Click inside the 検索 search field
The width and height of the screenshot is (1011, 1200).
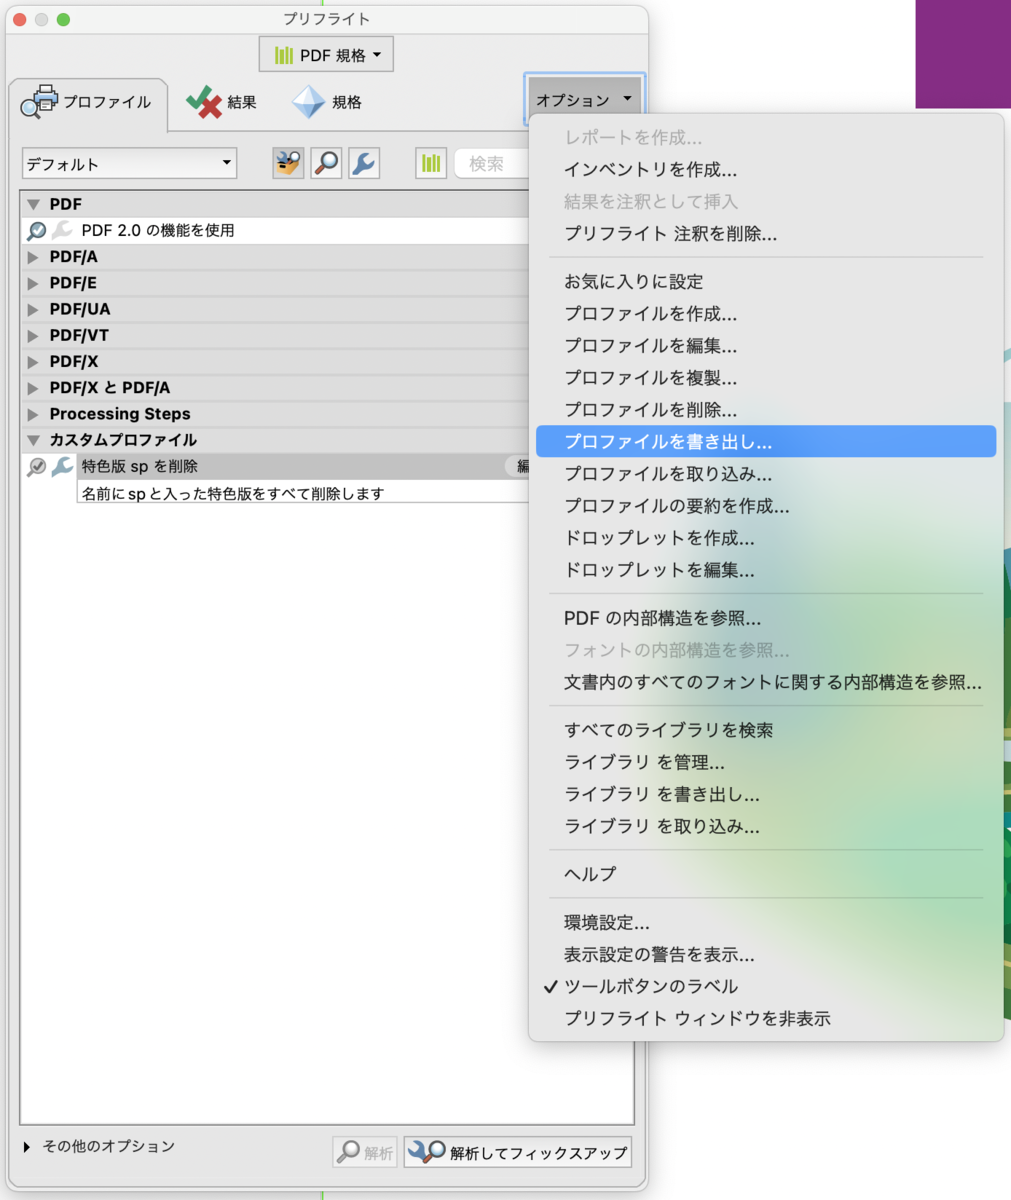(x=492, y=163)
